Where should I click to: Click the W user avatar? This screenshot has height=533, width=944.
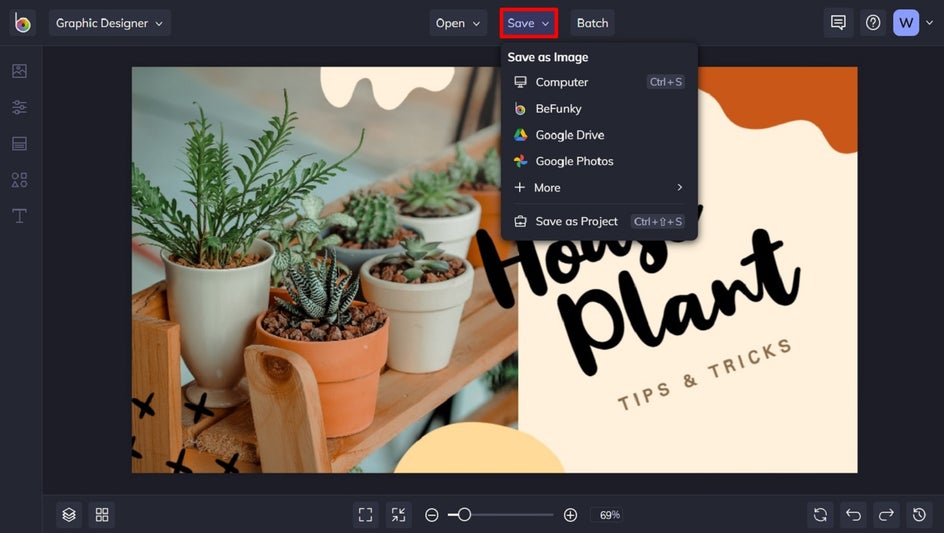pos(906,23)
